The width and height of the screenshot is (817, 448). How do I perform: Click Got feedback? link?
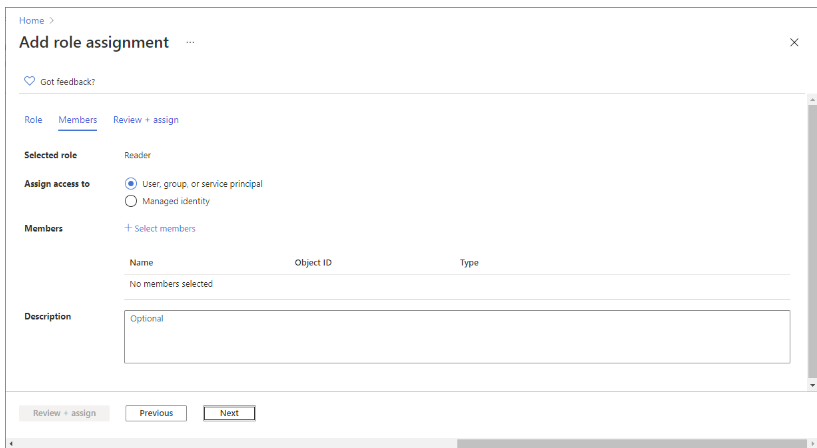point(68,82)
